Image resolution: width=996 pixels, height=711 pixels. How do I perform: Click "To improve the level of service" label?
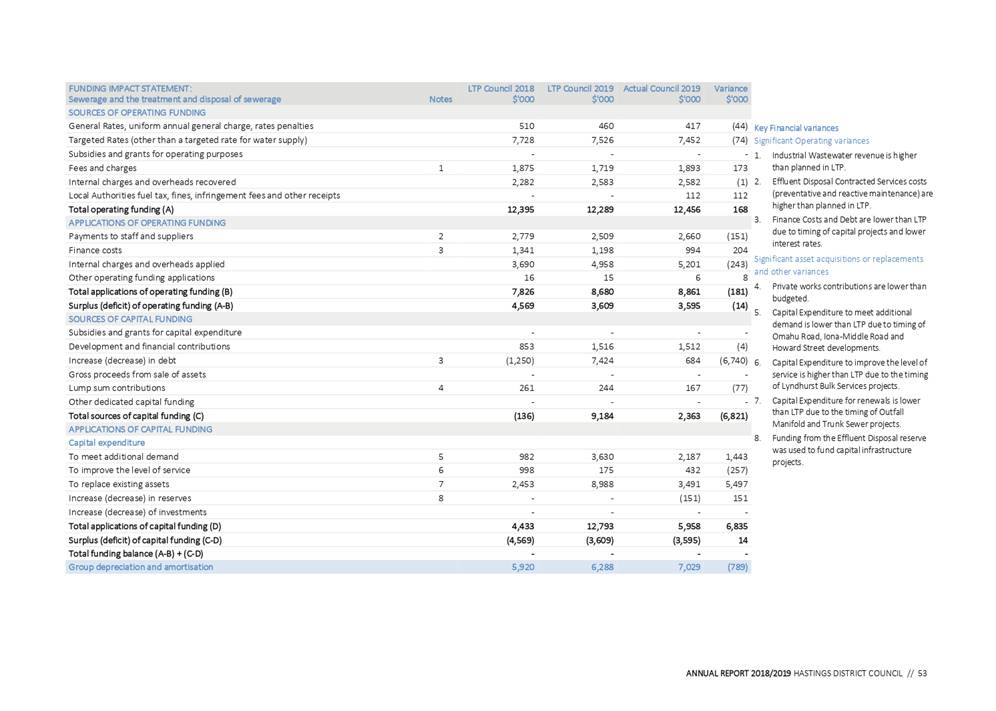tap(130, 470)
